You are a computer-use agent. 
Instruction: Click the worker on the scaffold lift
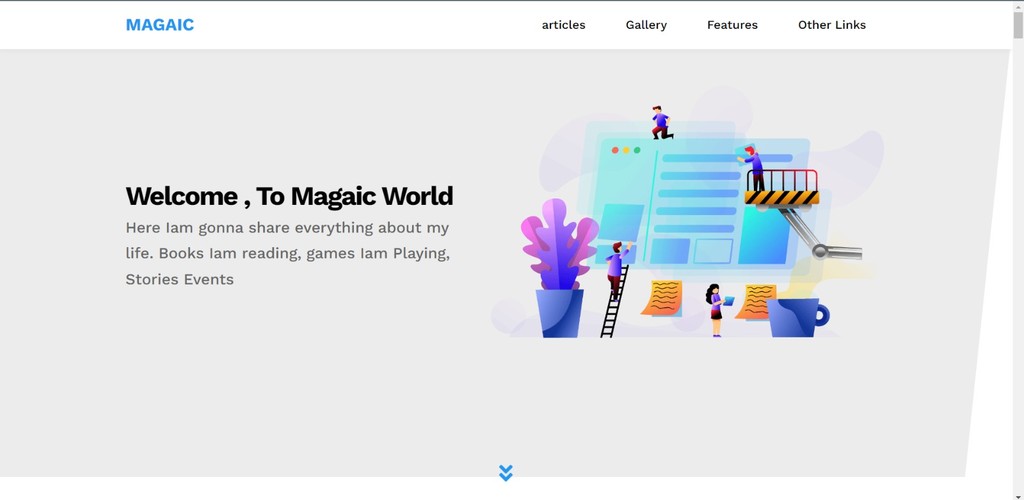(x=754, y=167)
